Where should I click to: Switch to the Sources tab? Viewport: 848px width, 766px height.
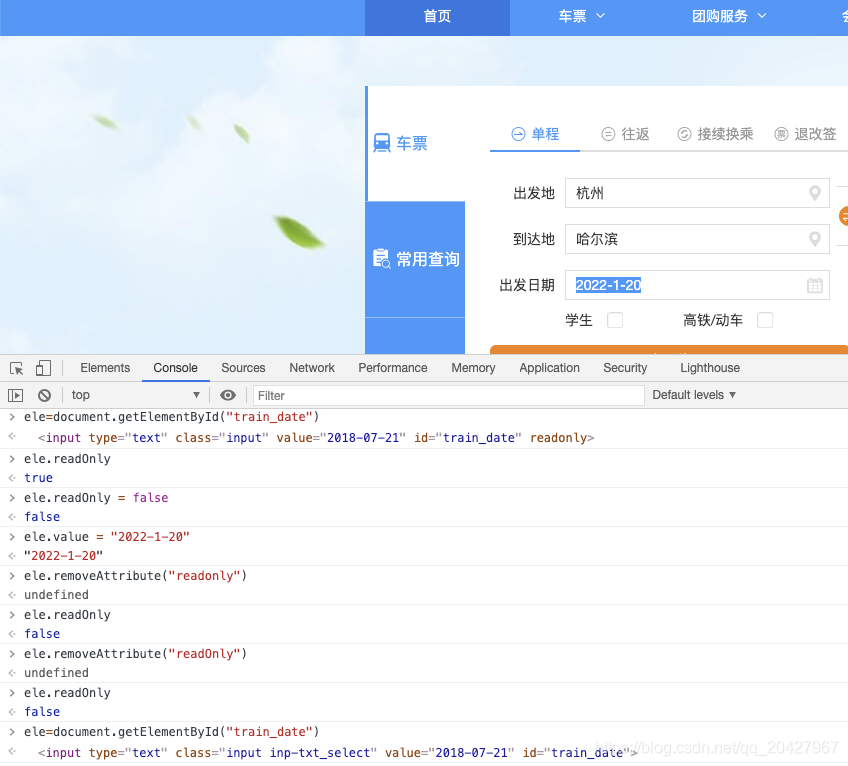click(x=243, y=368)
